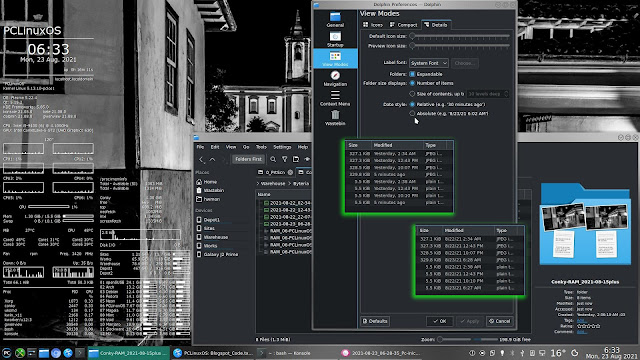The width and height of the screenshot is (640, 360).
Task: Open the Galaxy J2 Prime device
Action: click(x=217, y=254)
